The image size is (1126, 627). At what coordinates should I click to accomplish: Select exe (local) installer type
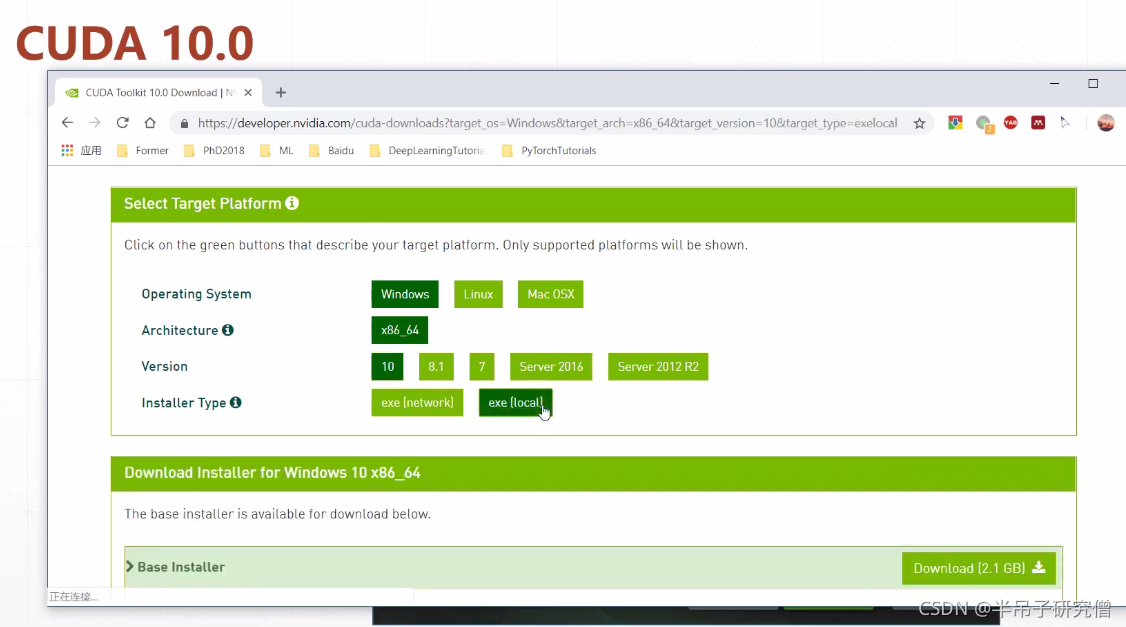pos(516,402)
